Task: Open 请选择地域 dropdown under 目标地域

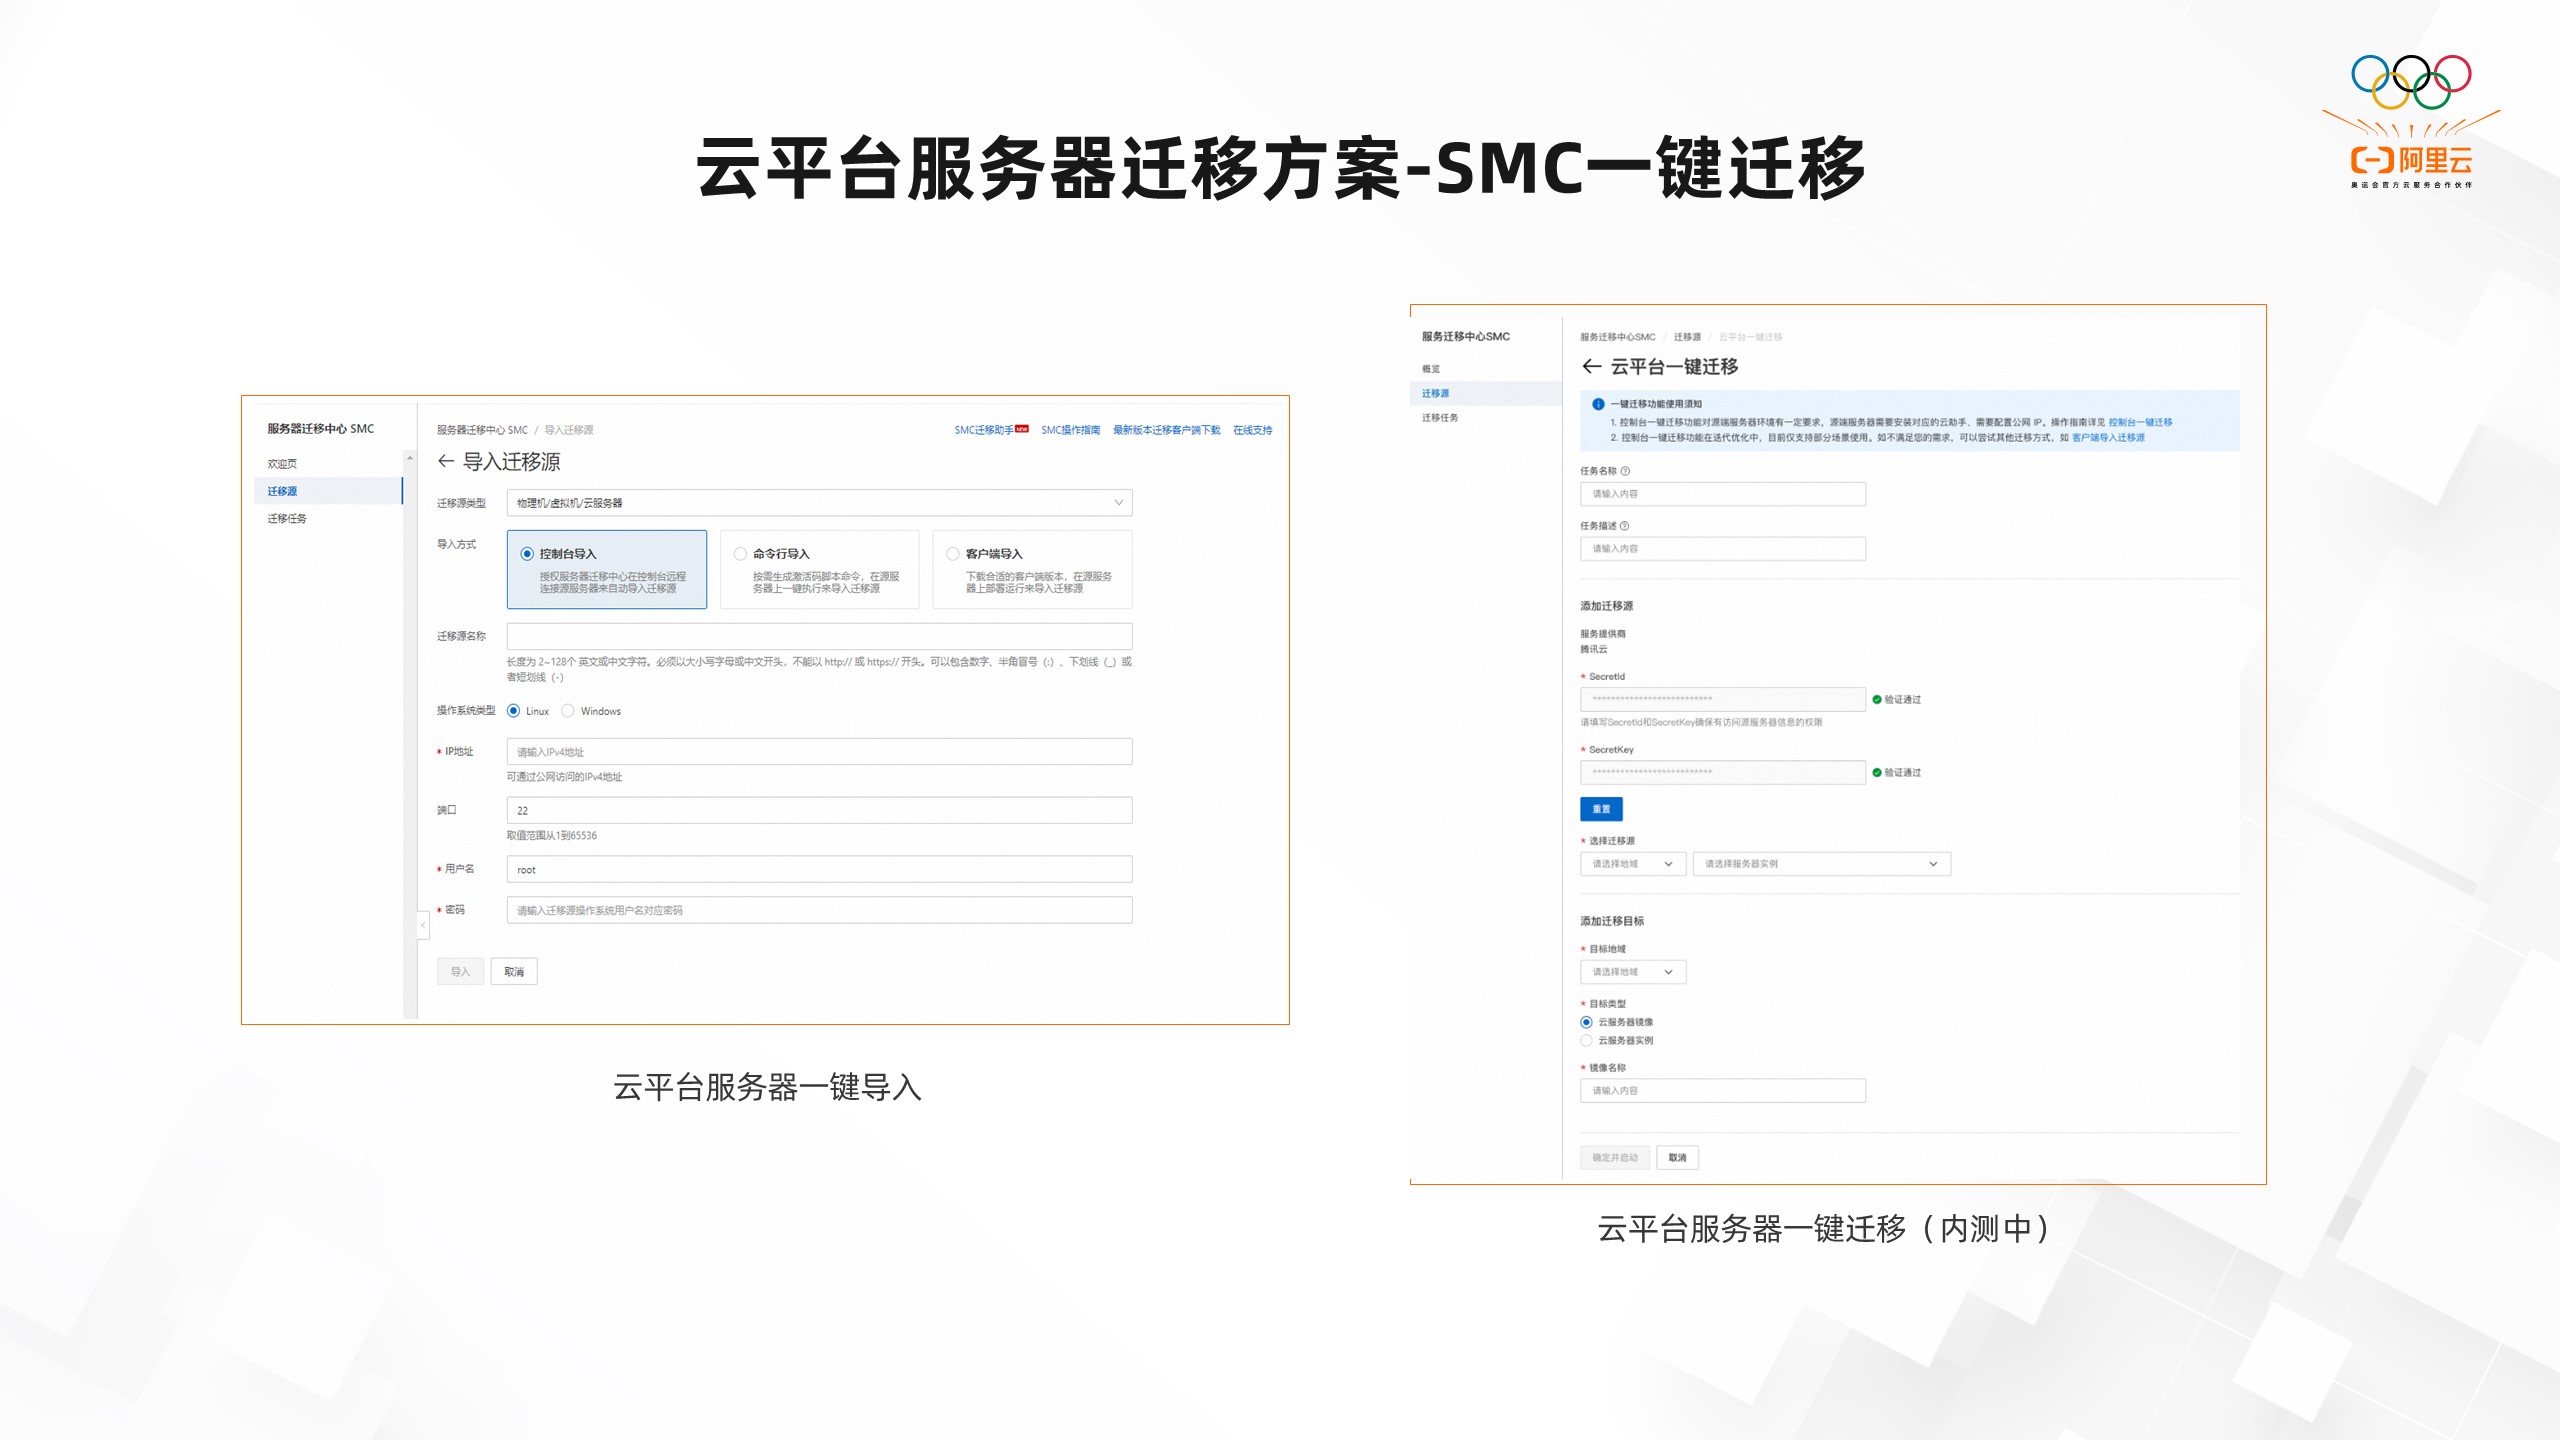Action: (x=1634, y=972)
